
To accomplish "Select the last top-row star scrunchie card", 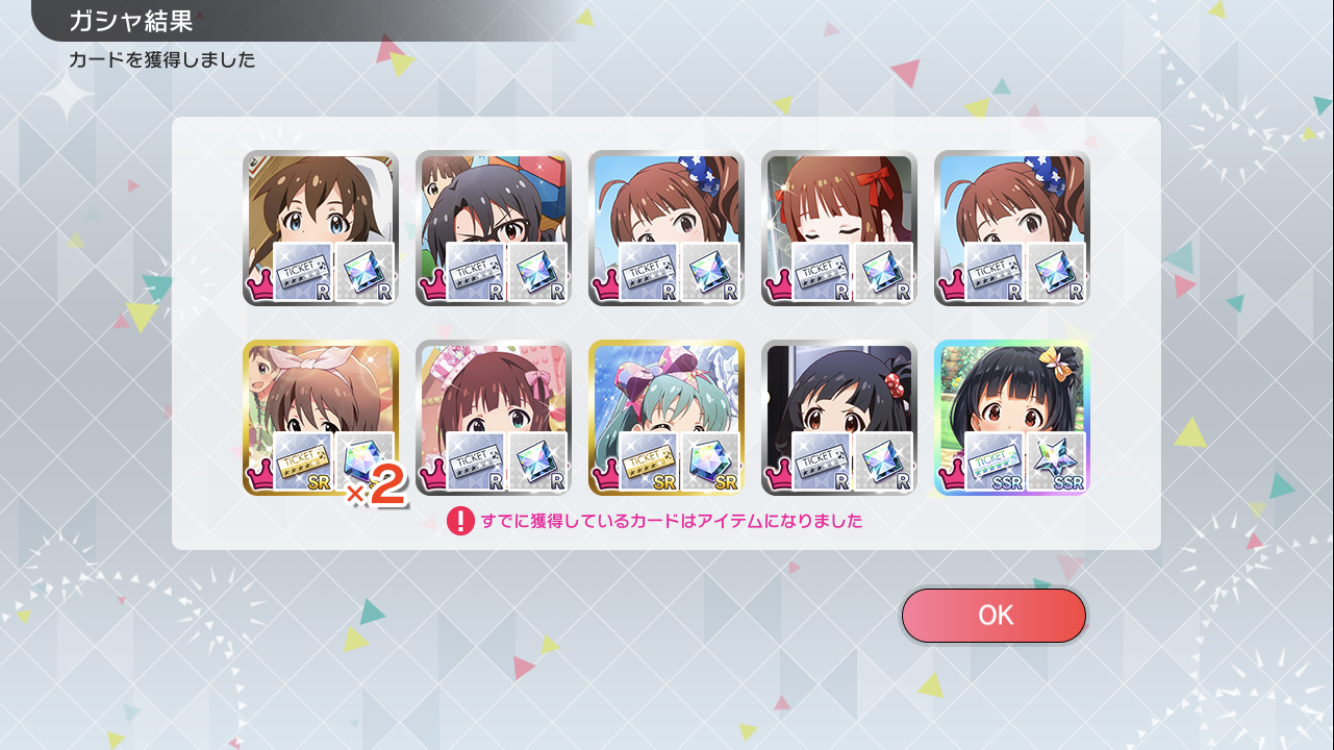I will [1011, 228].
